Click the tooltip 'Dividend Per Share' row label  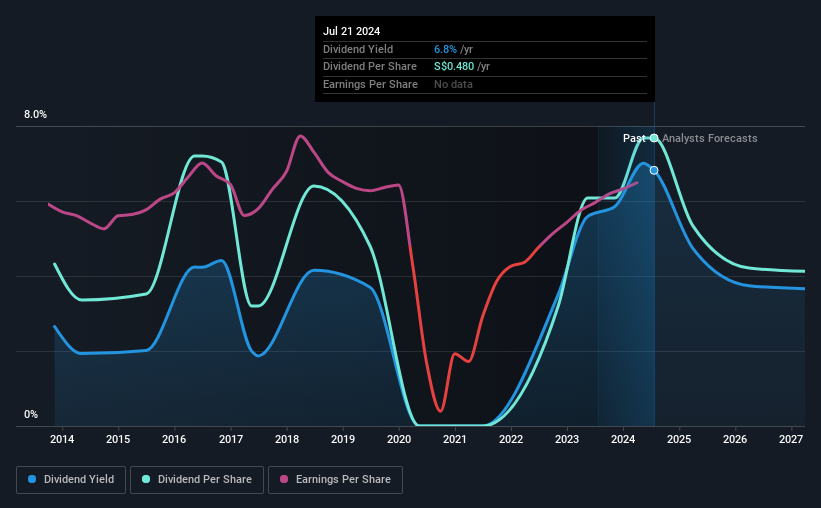point(370,67)
